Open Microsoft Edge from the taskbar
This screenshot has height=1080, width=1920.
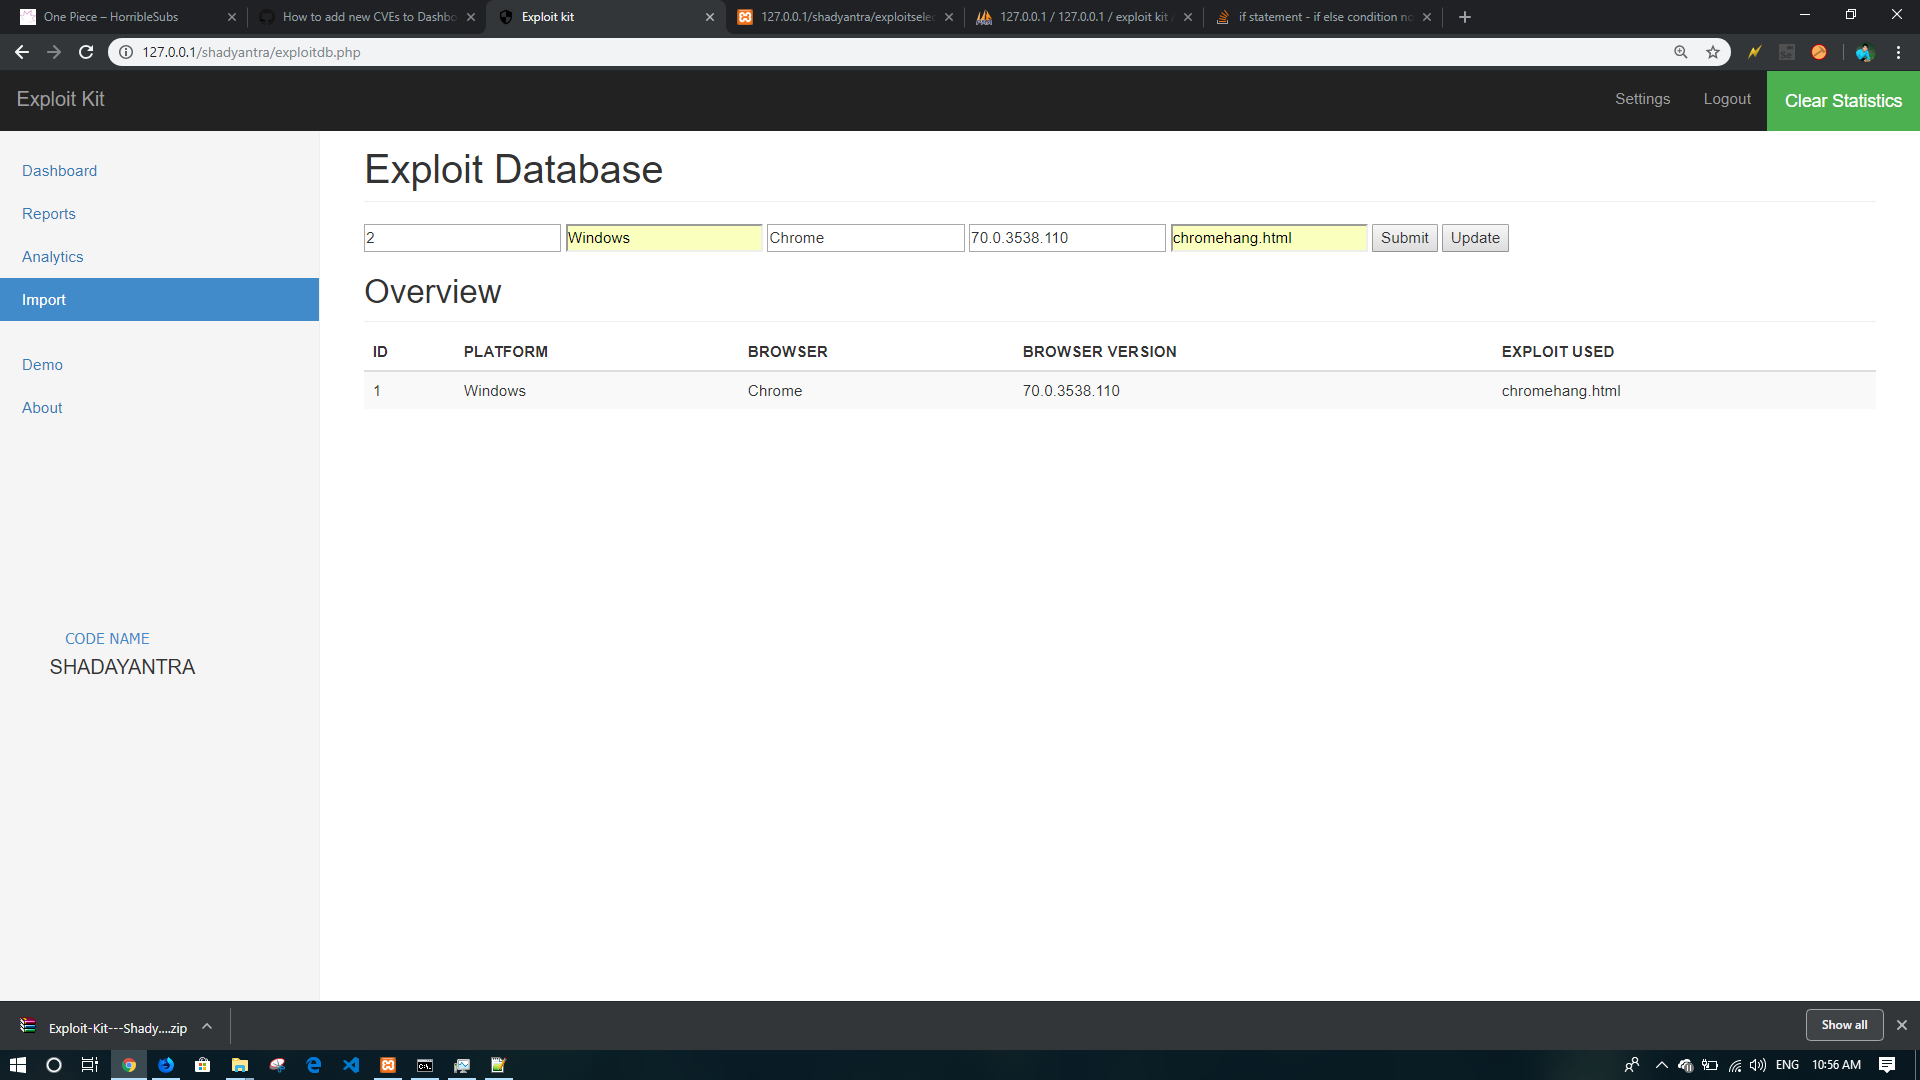314,1065
